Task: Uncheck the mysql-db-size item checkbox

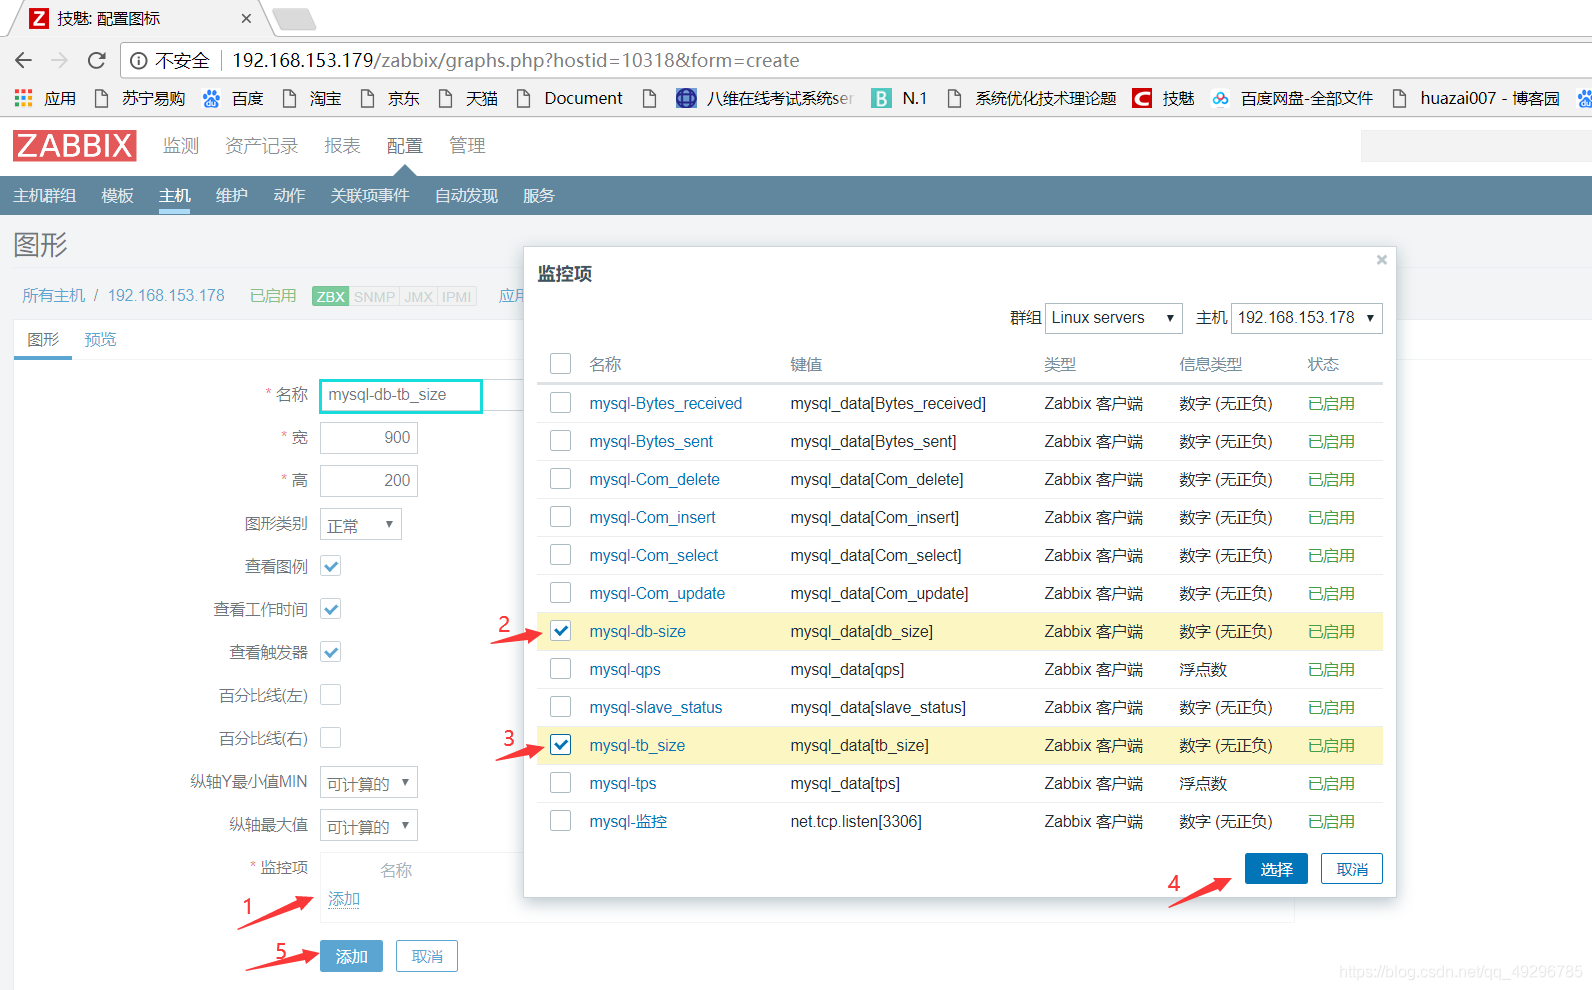Action: tap(561, 630)
